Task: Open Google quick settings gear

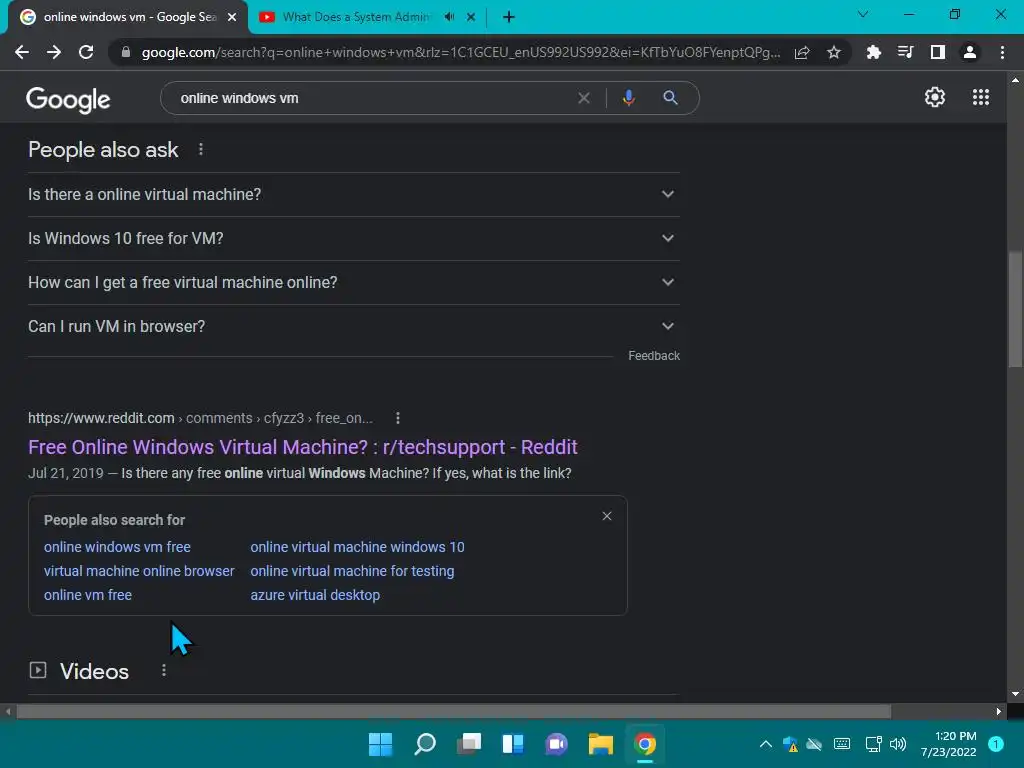Action: tap(935, 97)
